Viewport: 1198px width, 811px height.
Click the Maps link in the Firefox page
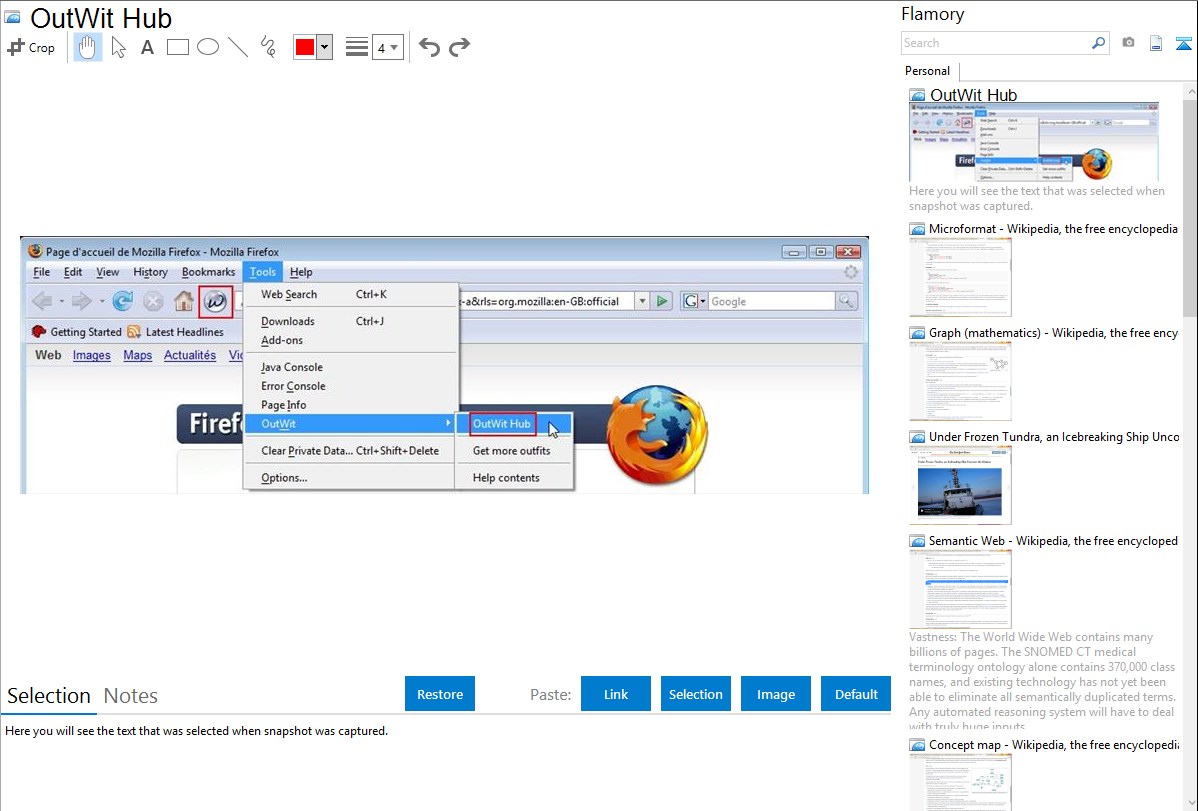point(138,355)
